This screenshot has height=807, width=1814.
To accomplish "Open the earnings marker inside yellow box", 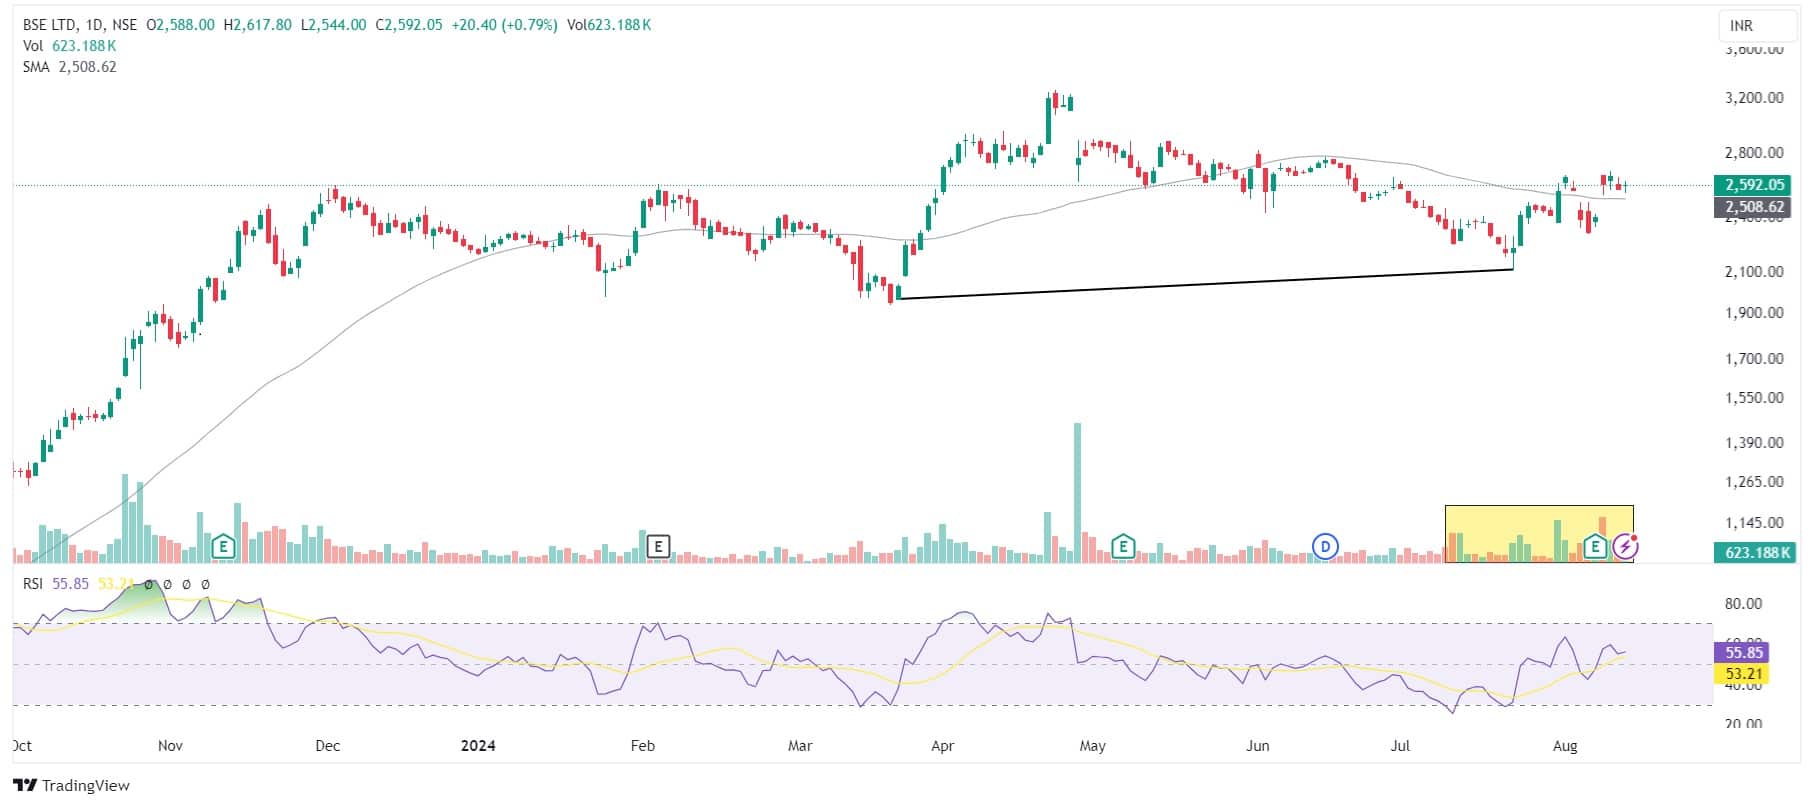I will pyautogui.click(x=1595, y=546).
